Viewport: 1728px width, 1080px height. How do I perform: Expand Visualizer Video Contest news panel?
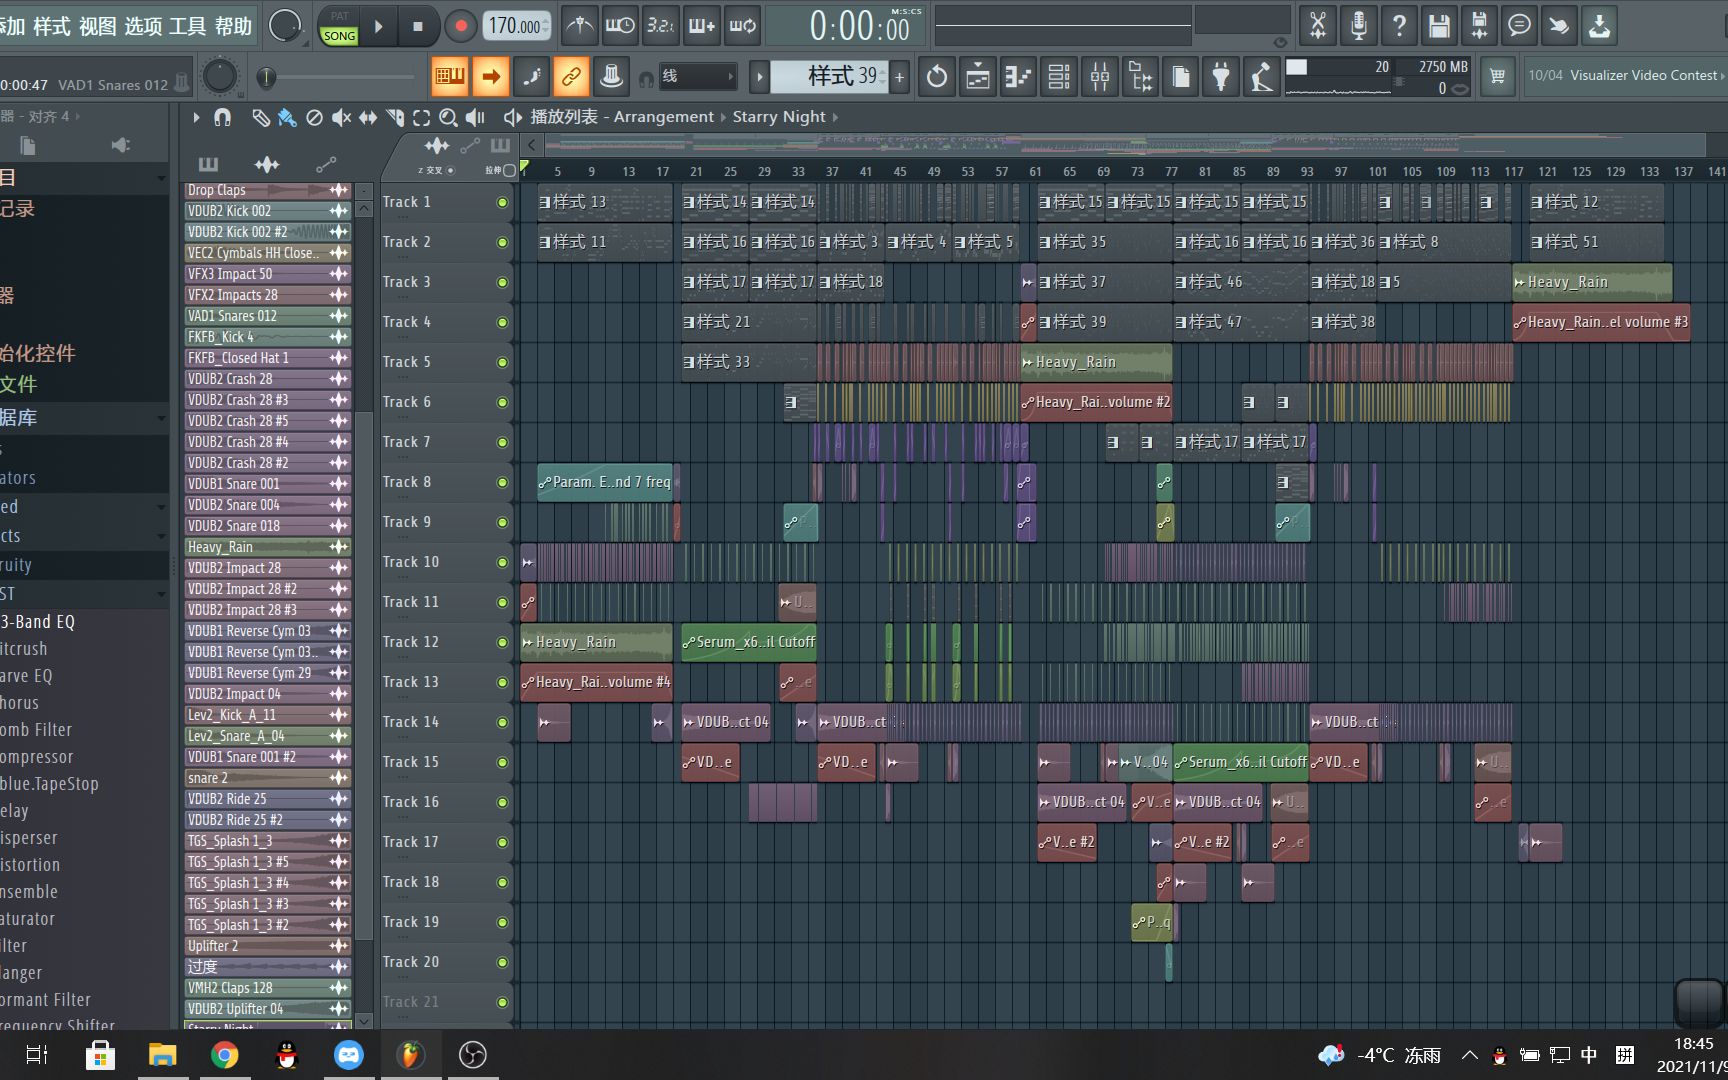(1722, 76)
